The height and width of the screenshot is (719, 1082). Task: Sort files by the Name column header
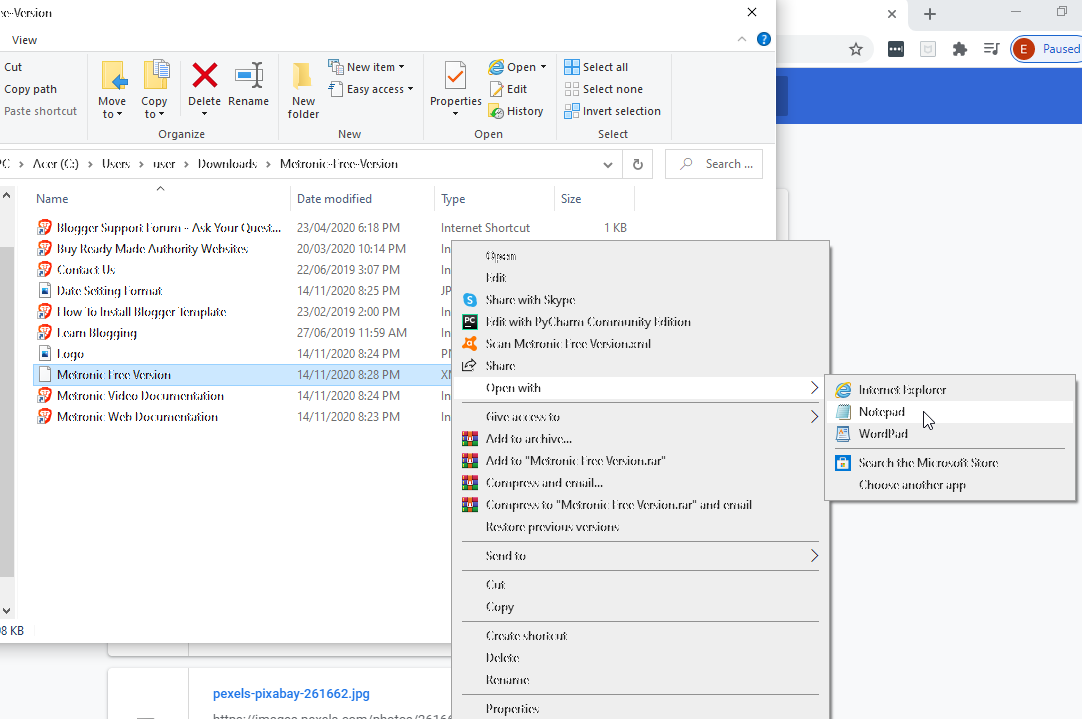click(52, 199)
